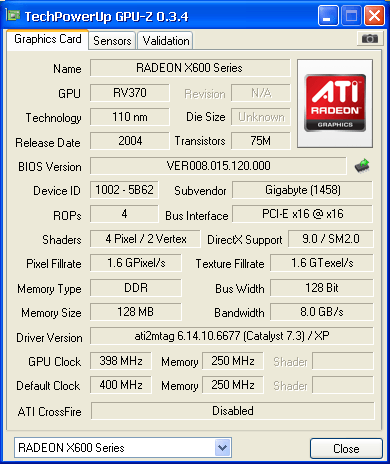Click the BIOS save chip icon

point(362,166)
